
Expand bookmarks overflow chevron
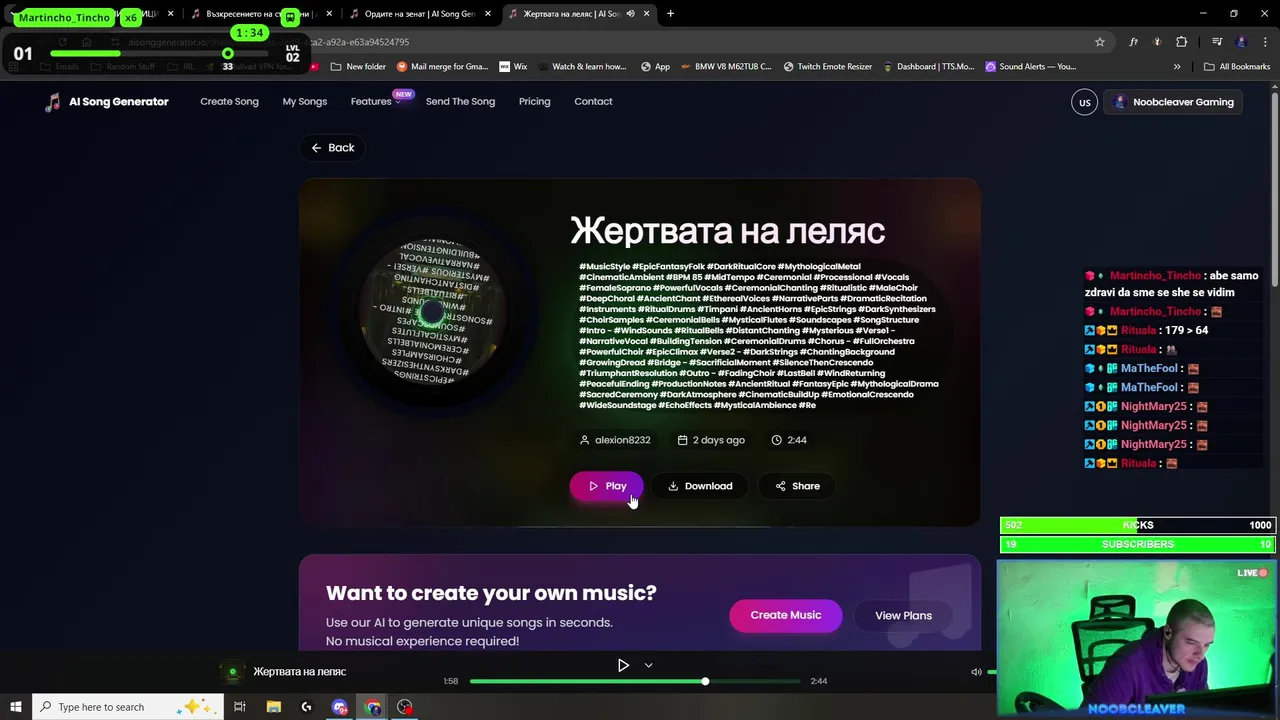pos(1177,67)
